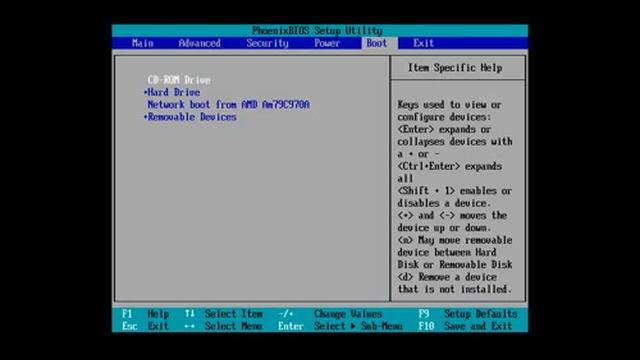Expand the Hard Drive boot entry
The image size is (640, 360).
(x=172, y=92)
